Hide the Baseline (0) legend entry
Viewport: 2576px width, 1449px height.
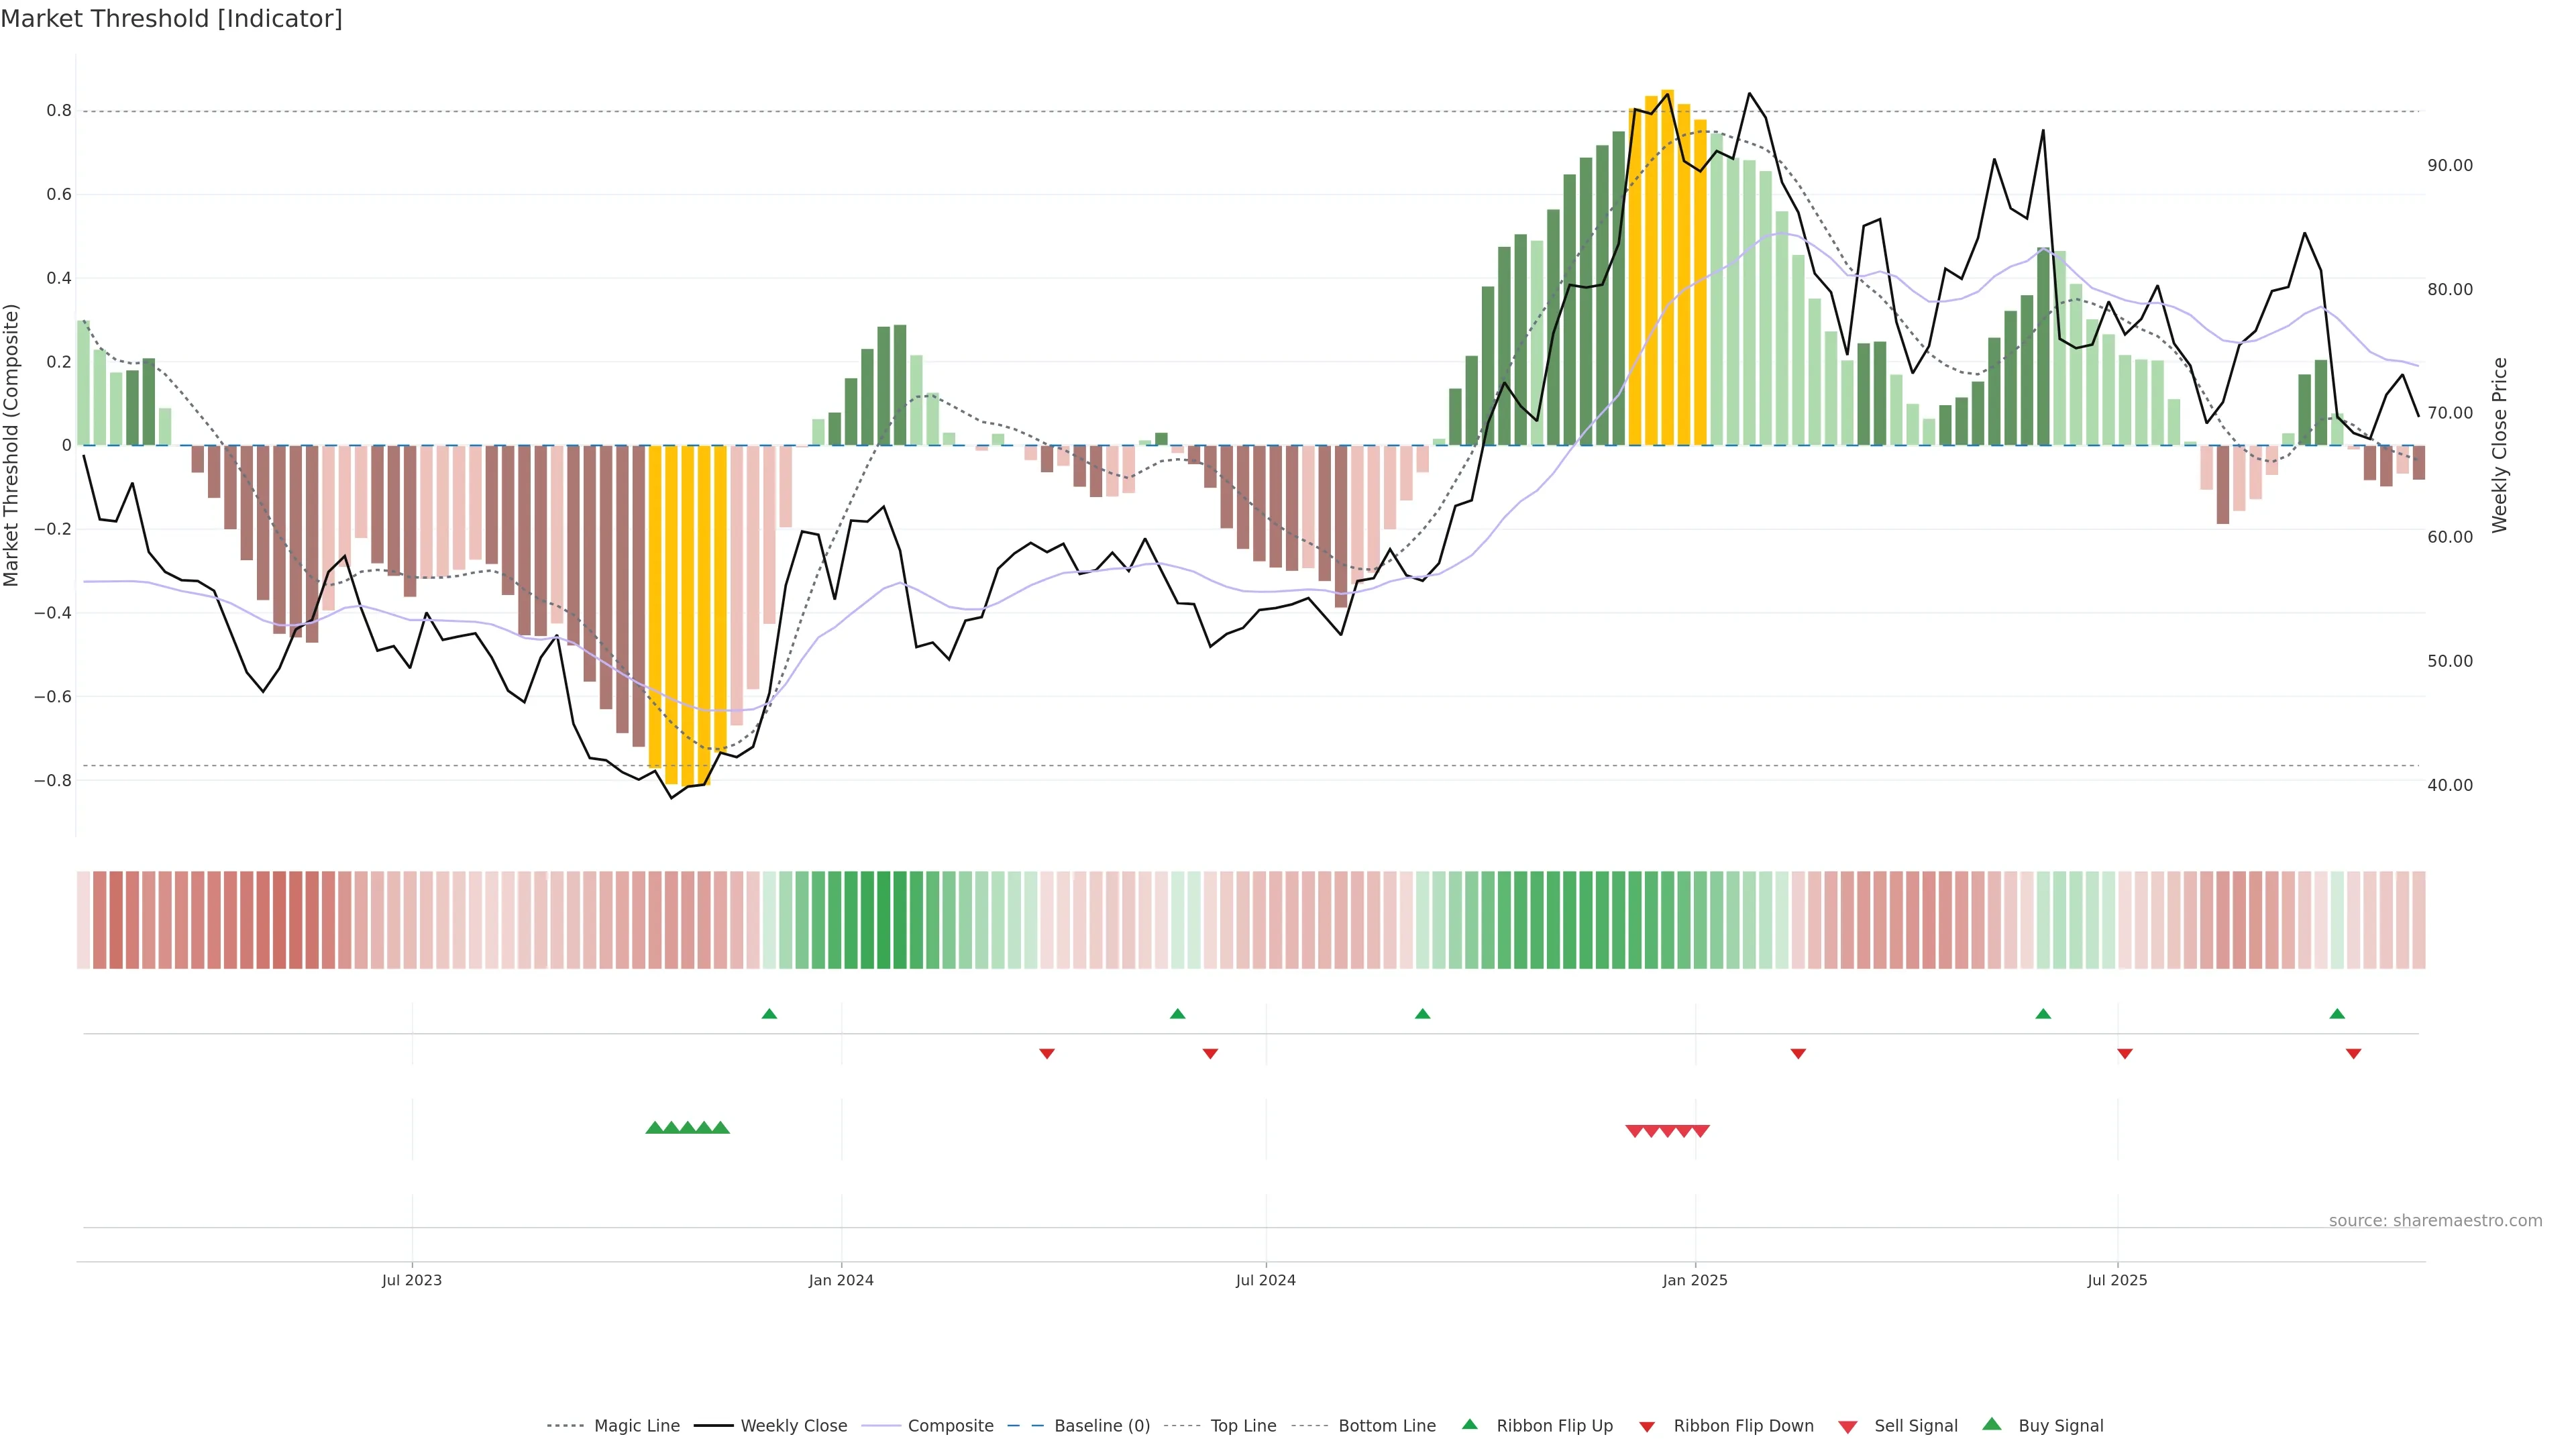(x=1102, y=1426)
